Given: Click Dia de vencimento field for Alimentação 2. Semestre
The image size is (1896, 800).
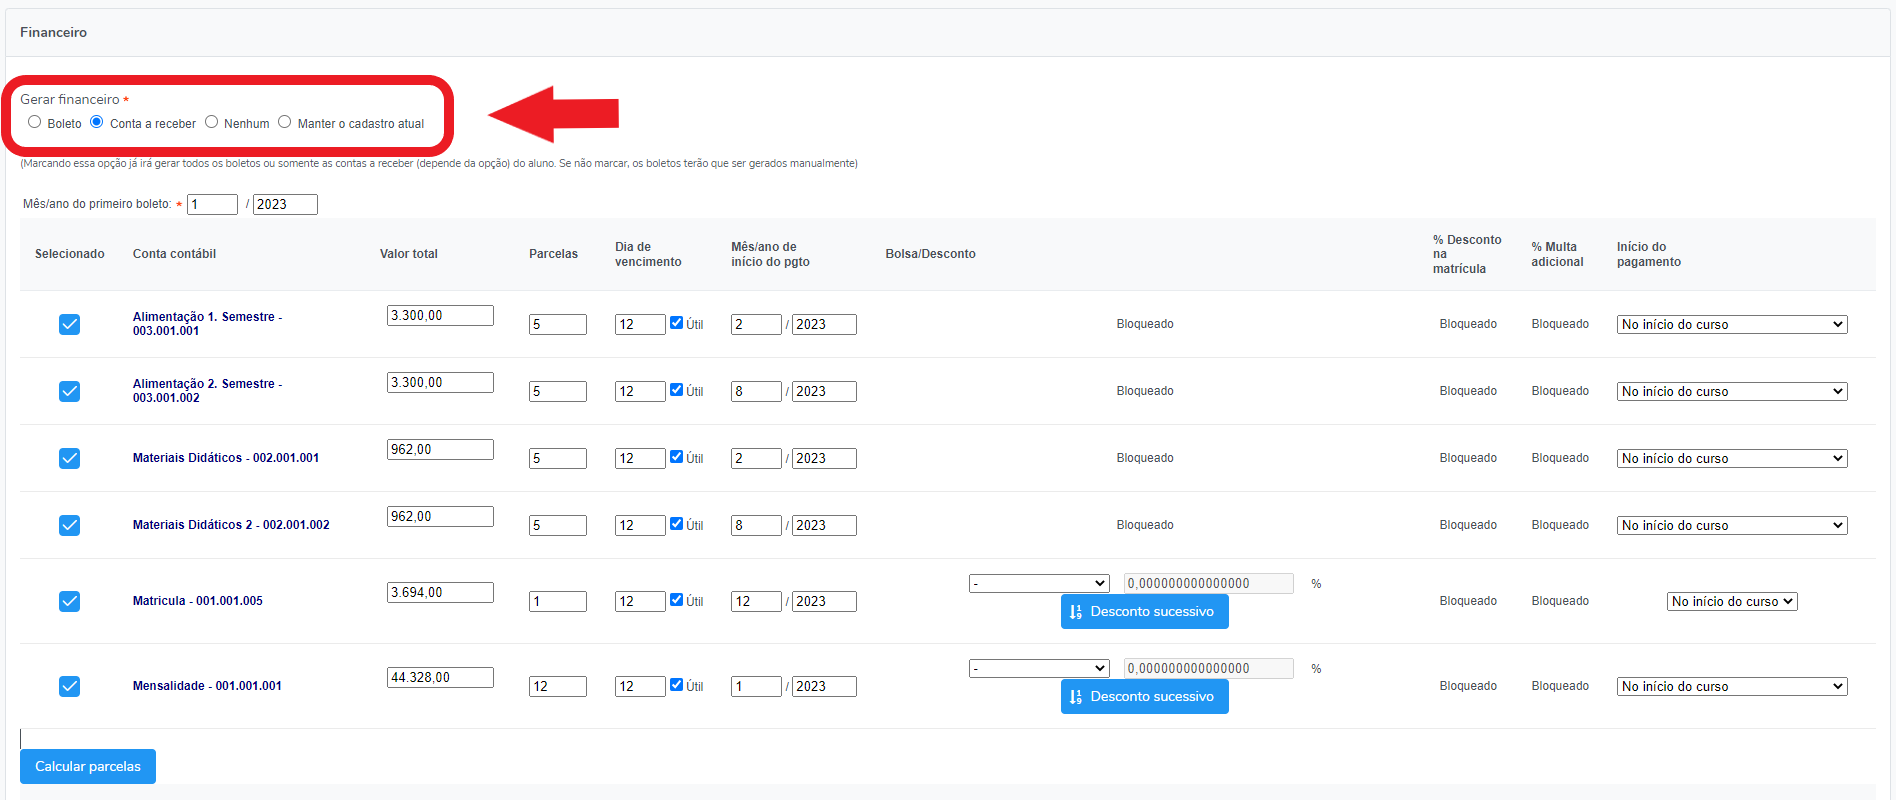Looking at the screenshot, I should pyautogui.click(x=640, y=391).
